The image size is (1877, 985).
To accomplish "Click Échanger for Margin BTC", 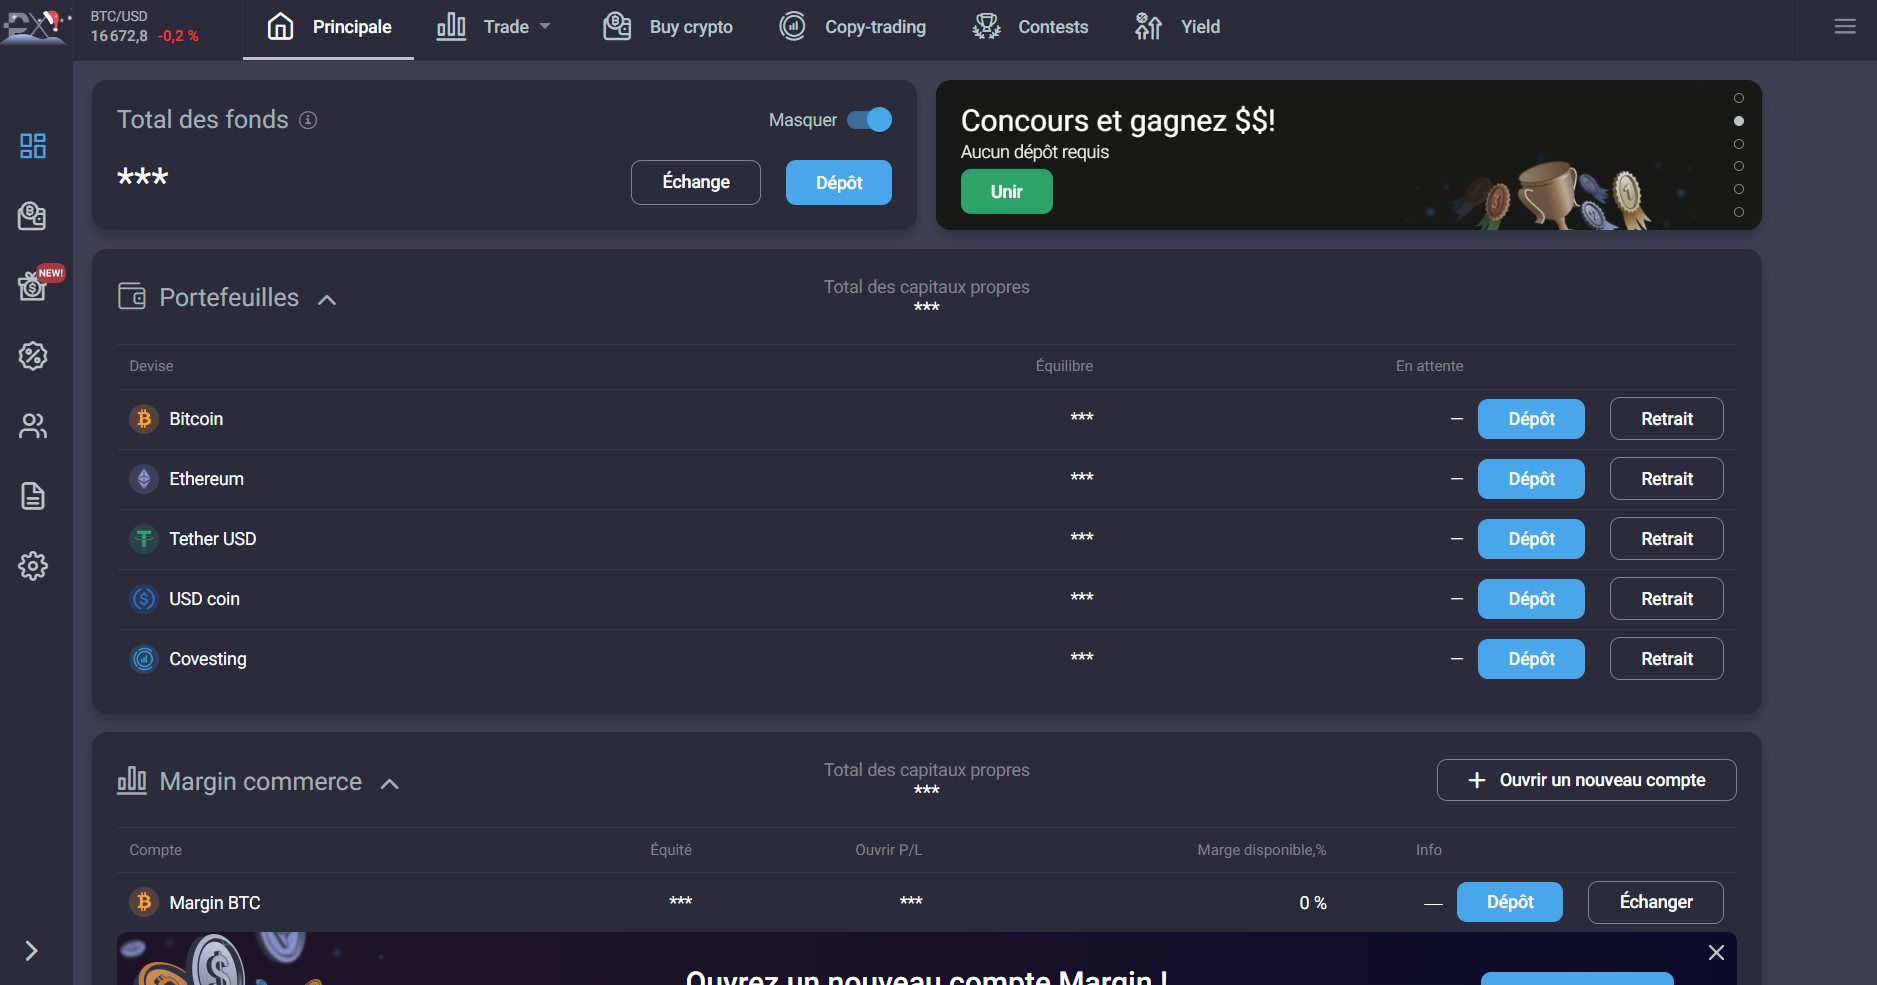I will pos(1656,902).
